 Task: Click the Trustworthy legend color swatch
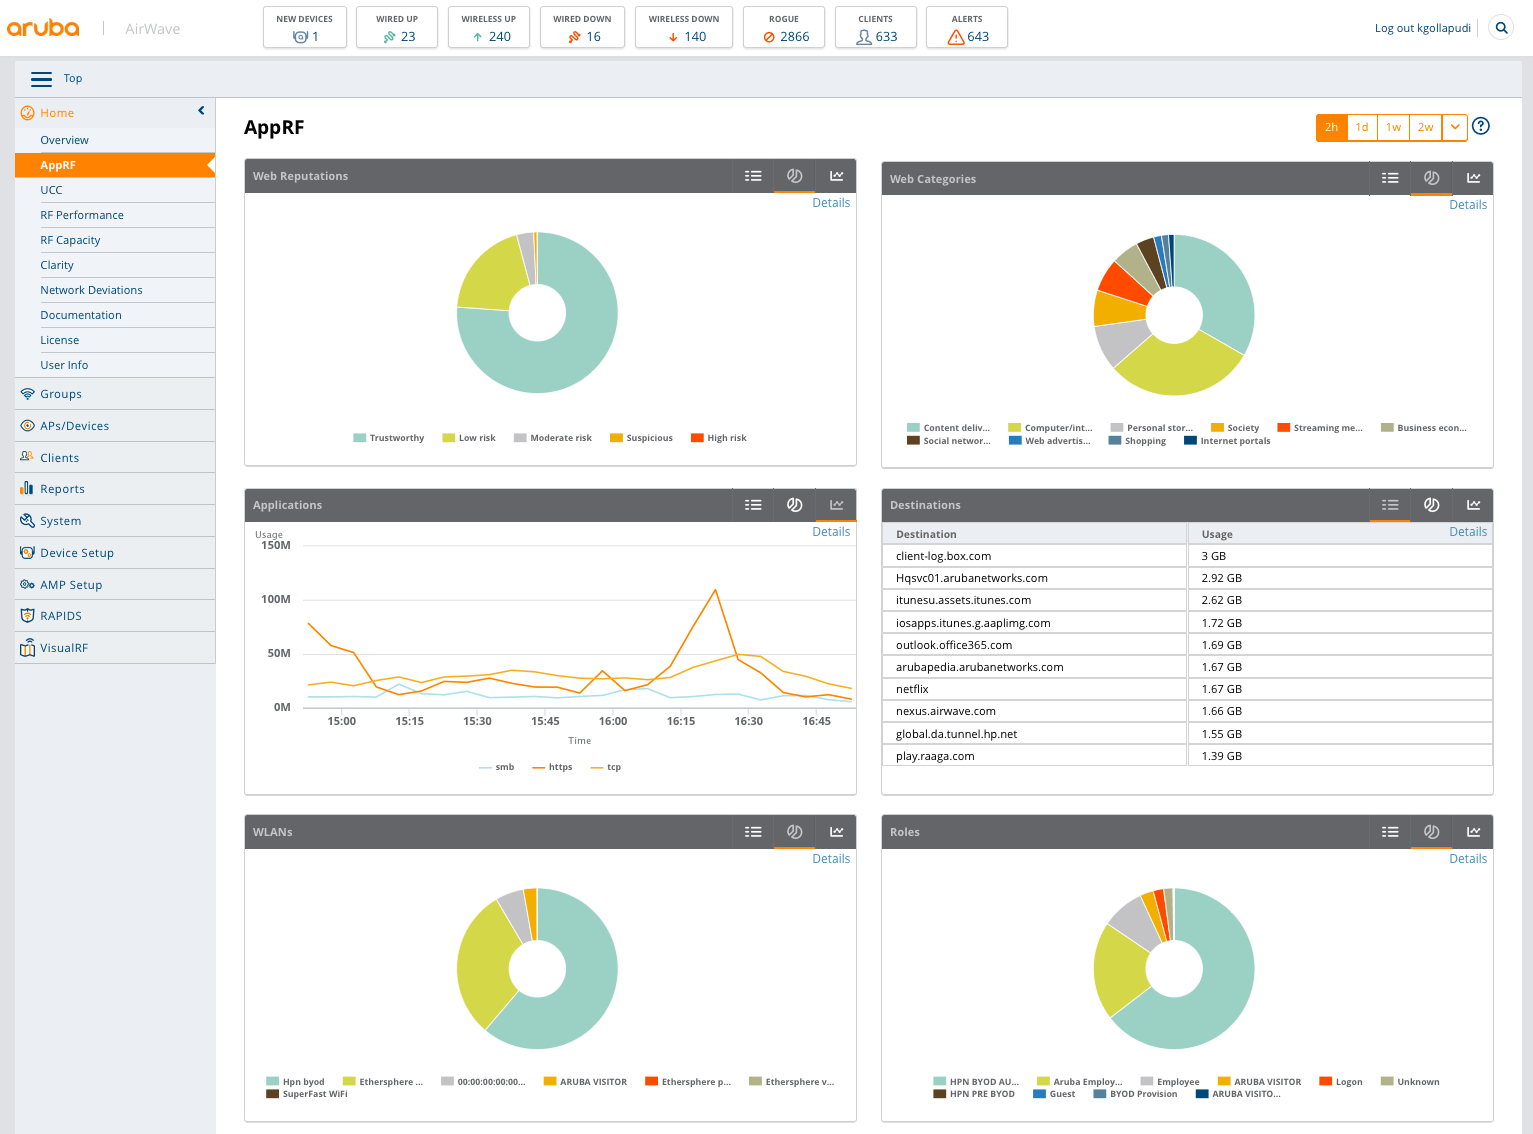tap(359, 438)
